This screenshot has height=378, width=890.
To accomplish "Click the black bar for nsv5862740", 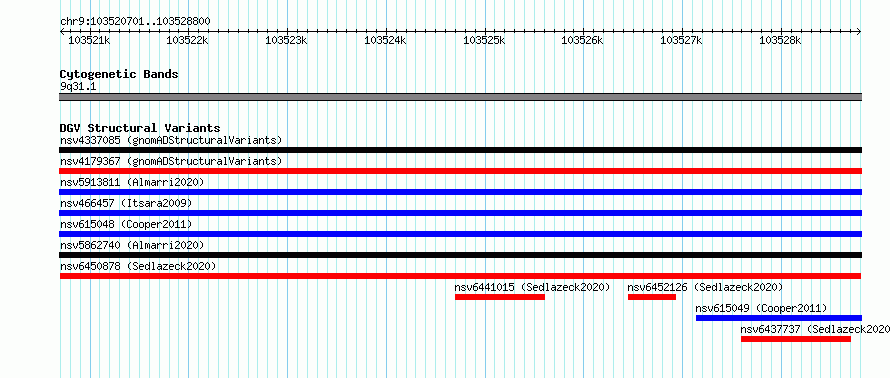I will [x=460, y=255].
